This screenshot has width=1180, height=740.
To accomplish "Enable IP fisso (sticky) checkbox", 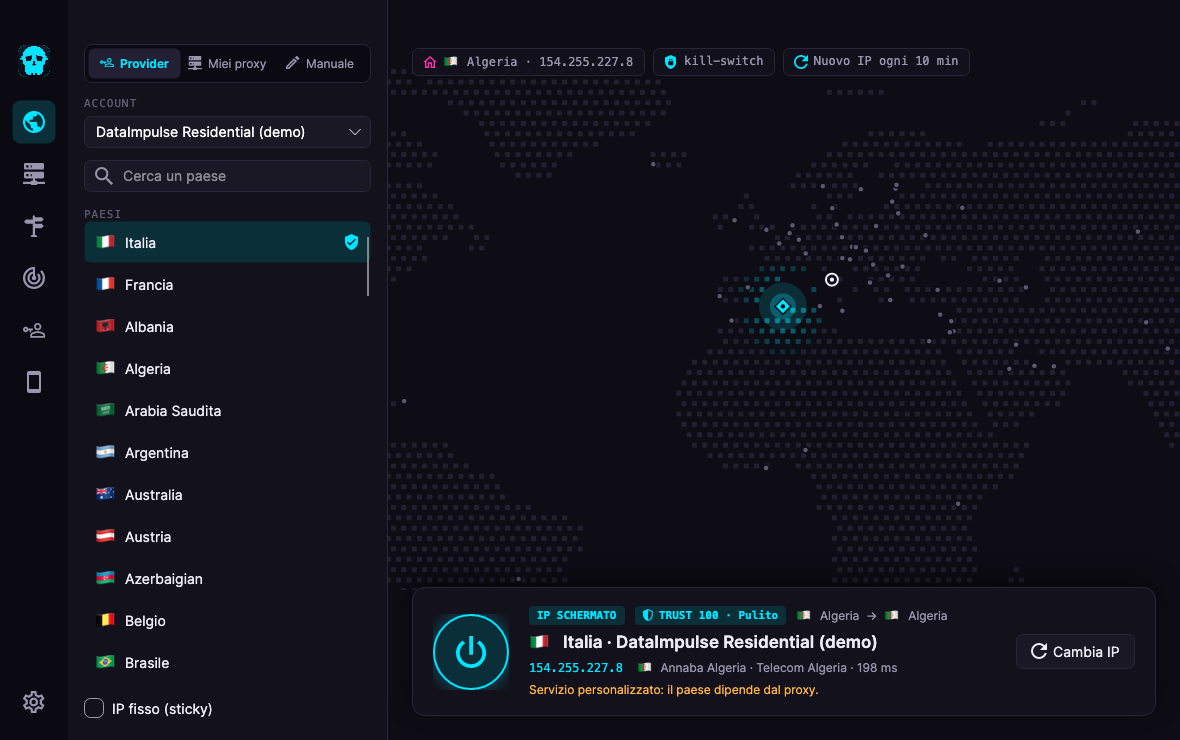I will (94, 708).
